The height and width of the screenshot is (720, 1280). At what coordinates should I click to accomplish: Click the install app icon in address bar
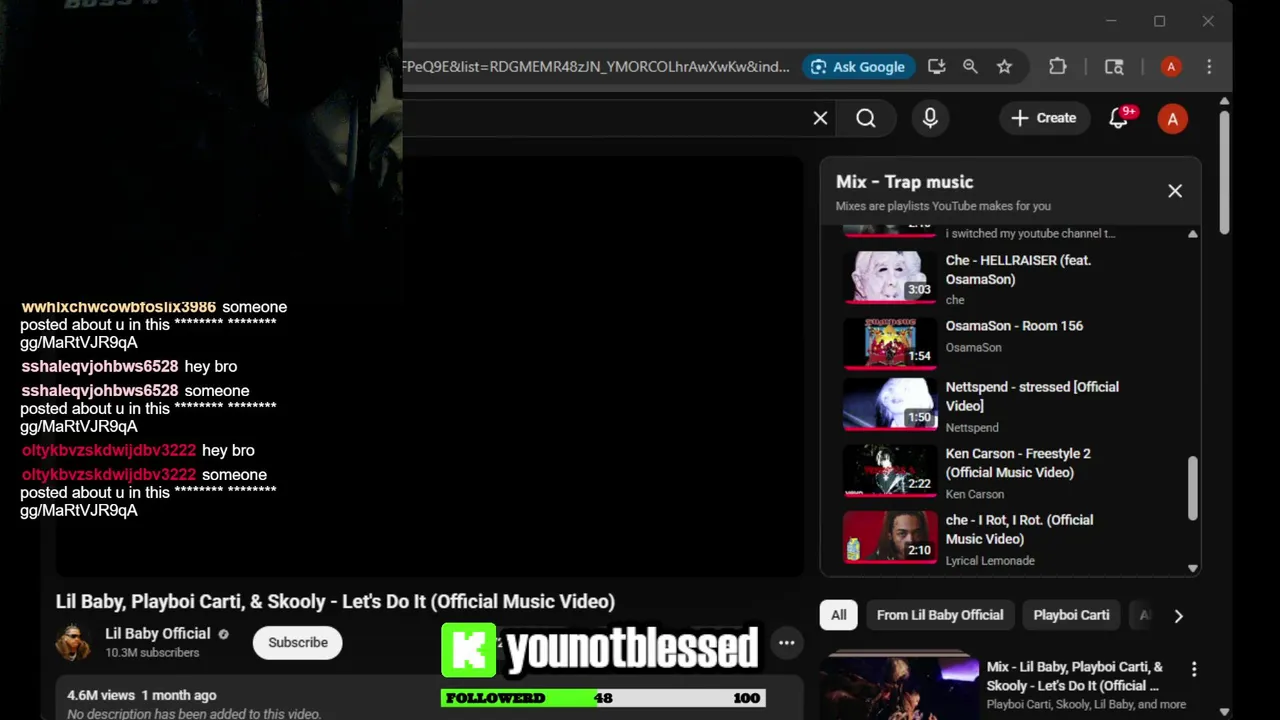point(937,67)
